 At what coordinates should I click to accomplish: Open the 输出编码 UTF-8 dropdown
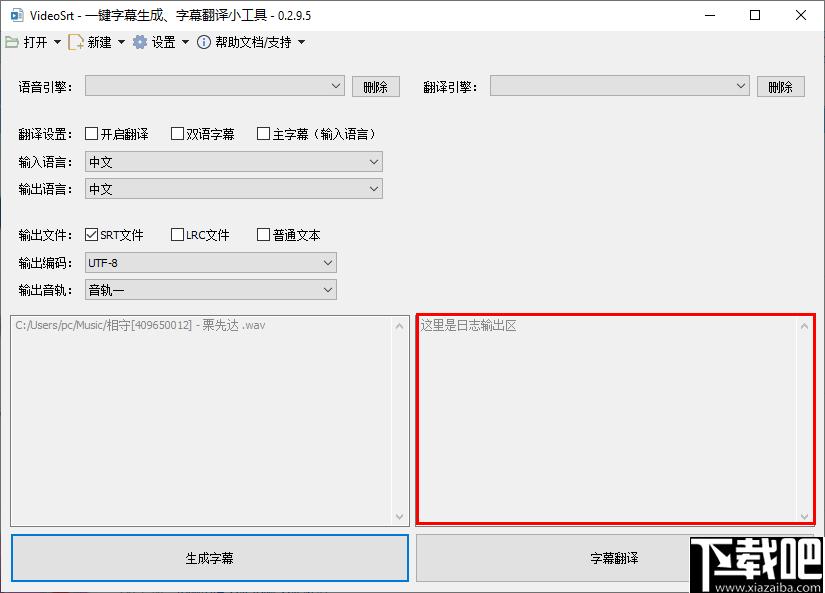[210, 263]
